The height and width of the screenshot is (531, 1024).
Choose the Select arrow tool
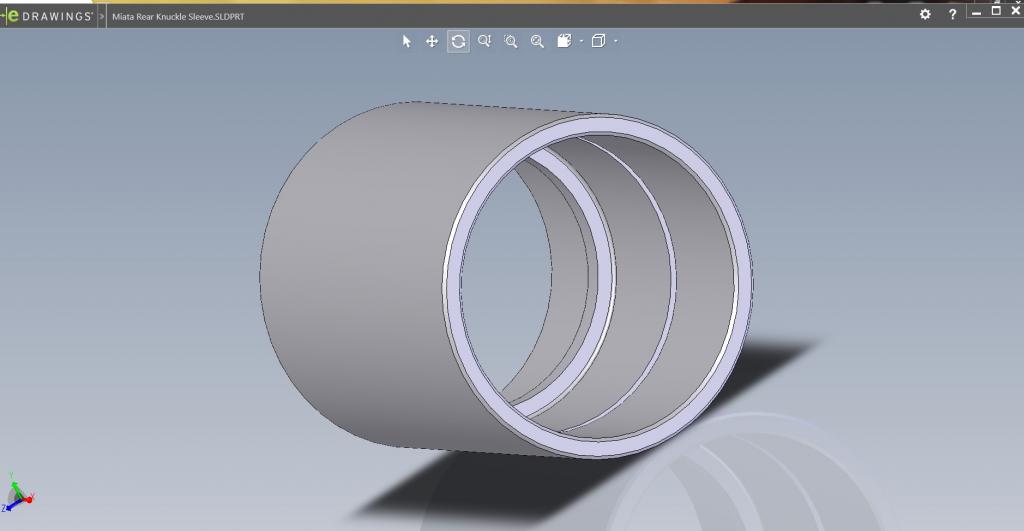[x=406, y=42]
